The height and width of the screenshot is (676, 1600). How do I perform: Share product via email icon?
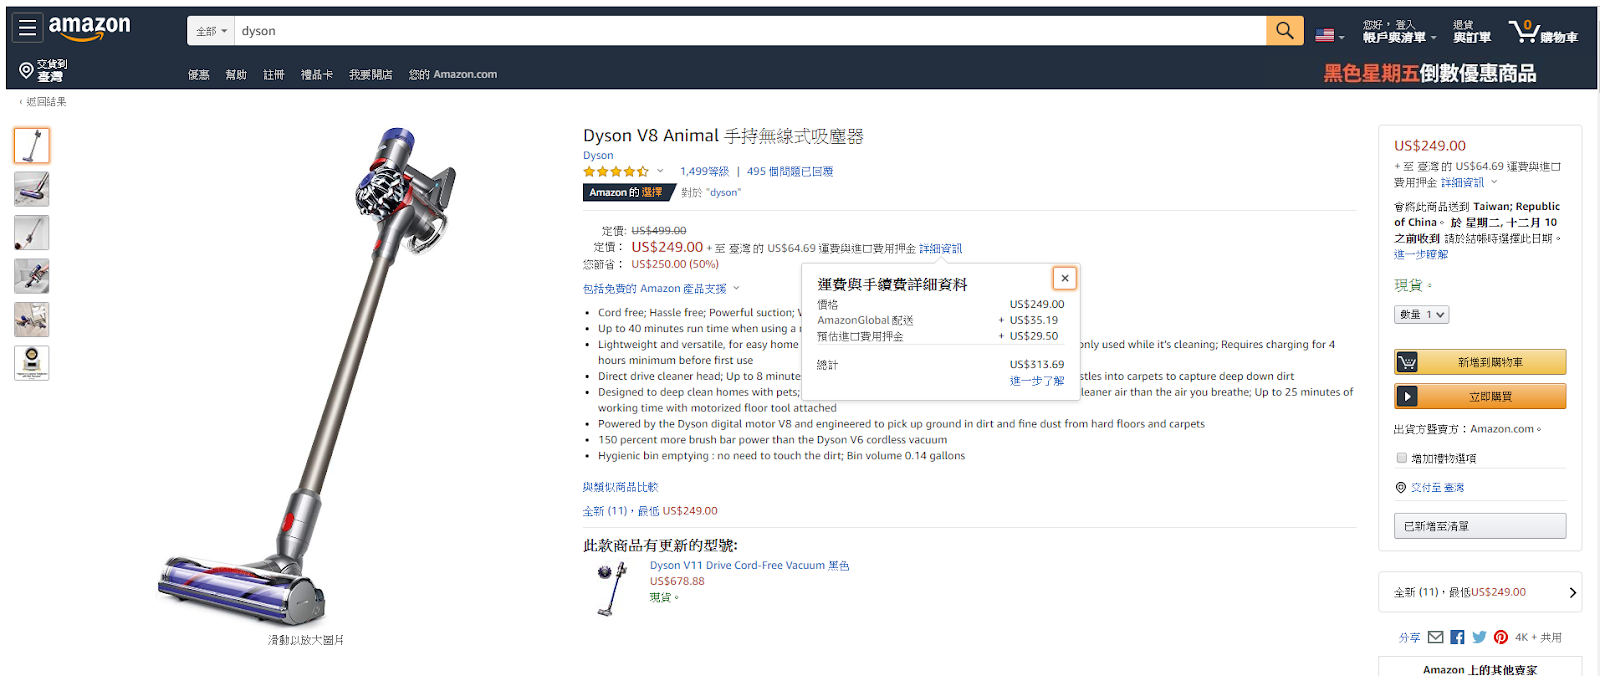(x=1435, y=637)
